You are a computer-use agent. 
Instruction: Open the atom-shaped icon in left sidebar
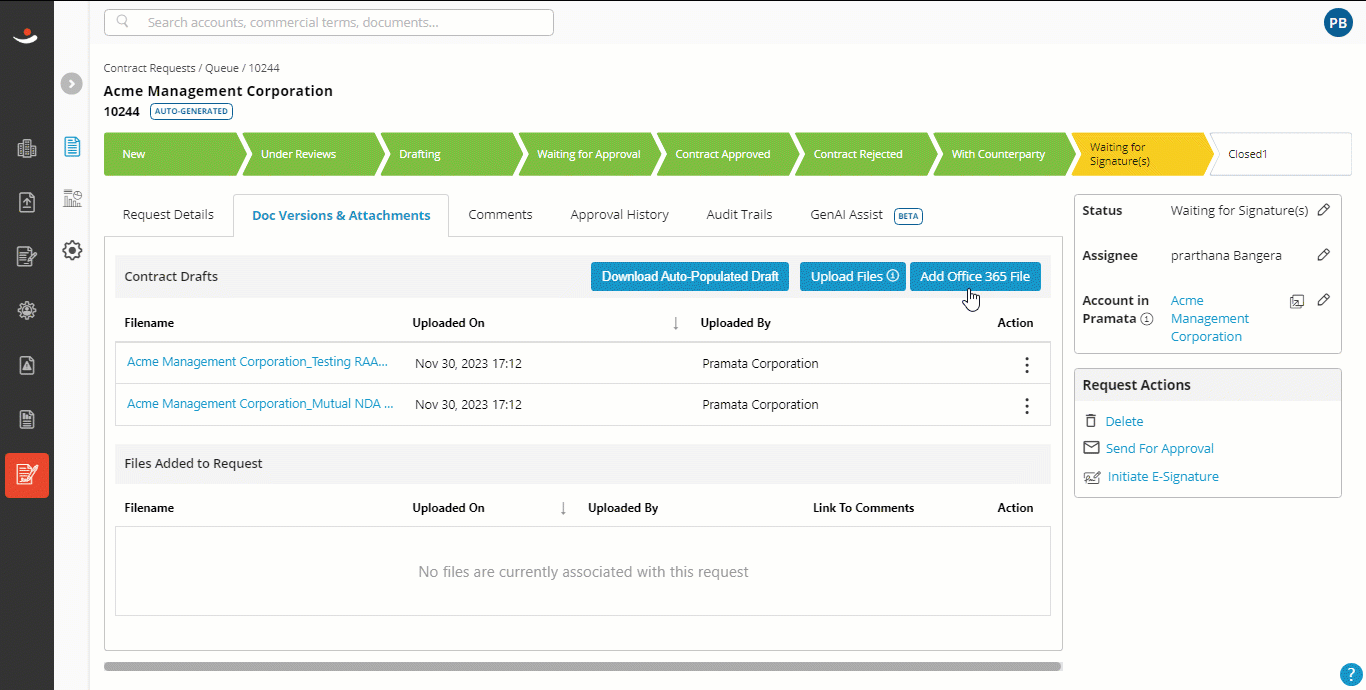pyautogui.click(x=27, y=310)
